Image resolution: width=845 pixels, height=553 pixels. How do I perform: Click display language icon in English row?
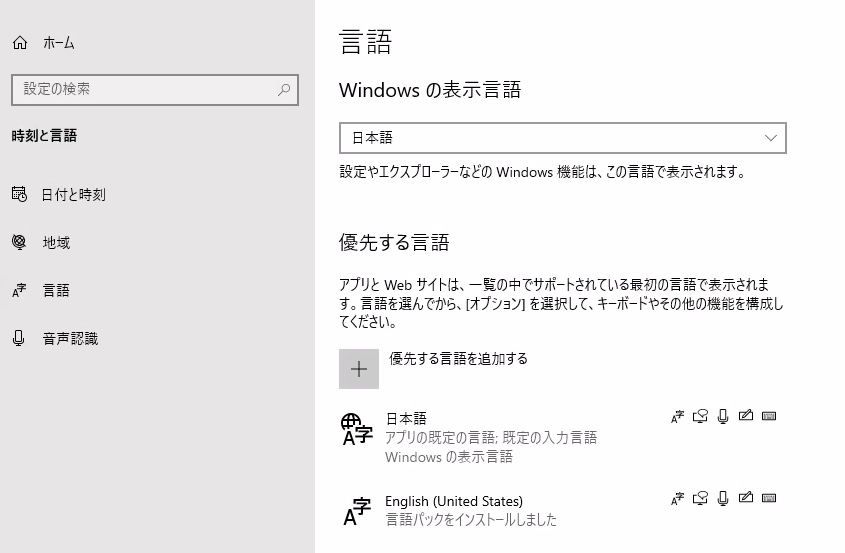pos(677,499)
